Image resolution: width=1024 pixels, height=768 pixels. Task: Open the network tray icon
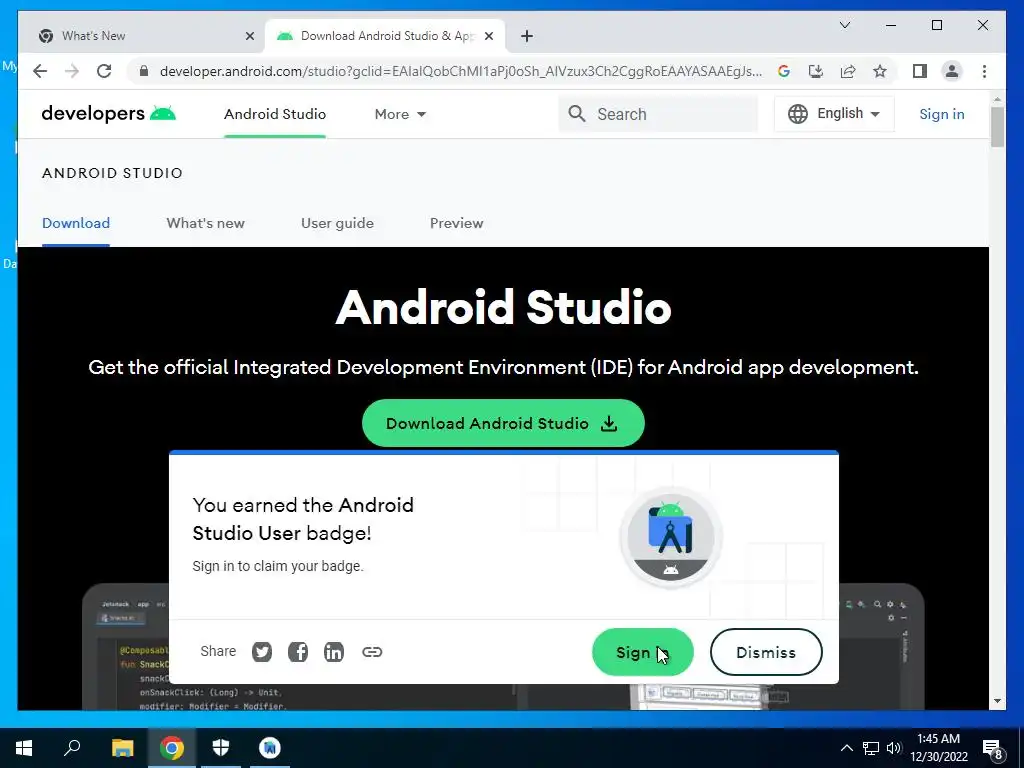(871, 748)
